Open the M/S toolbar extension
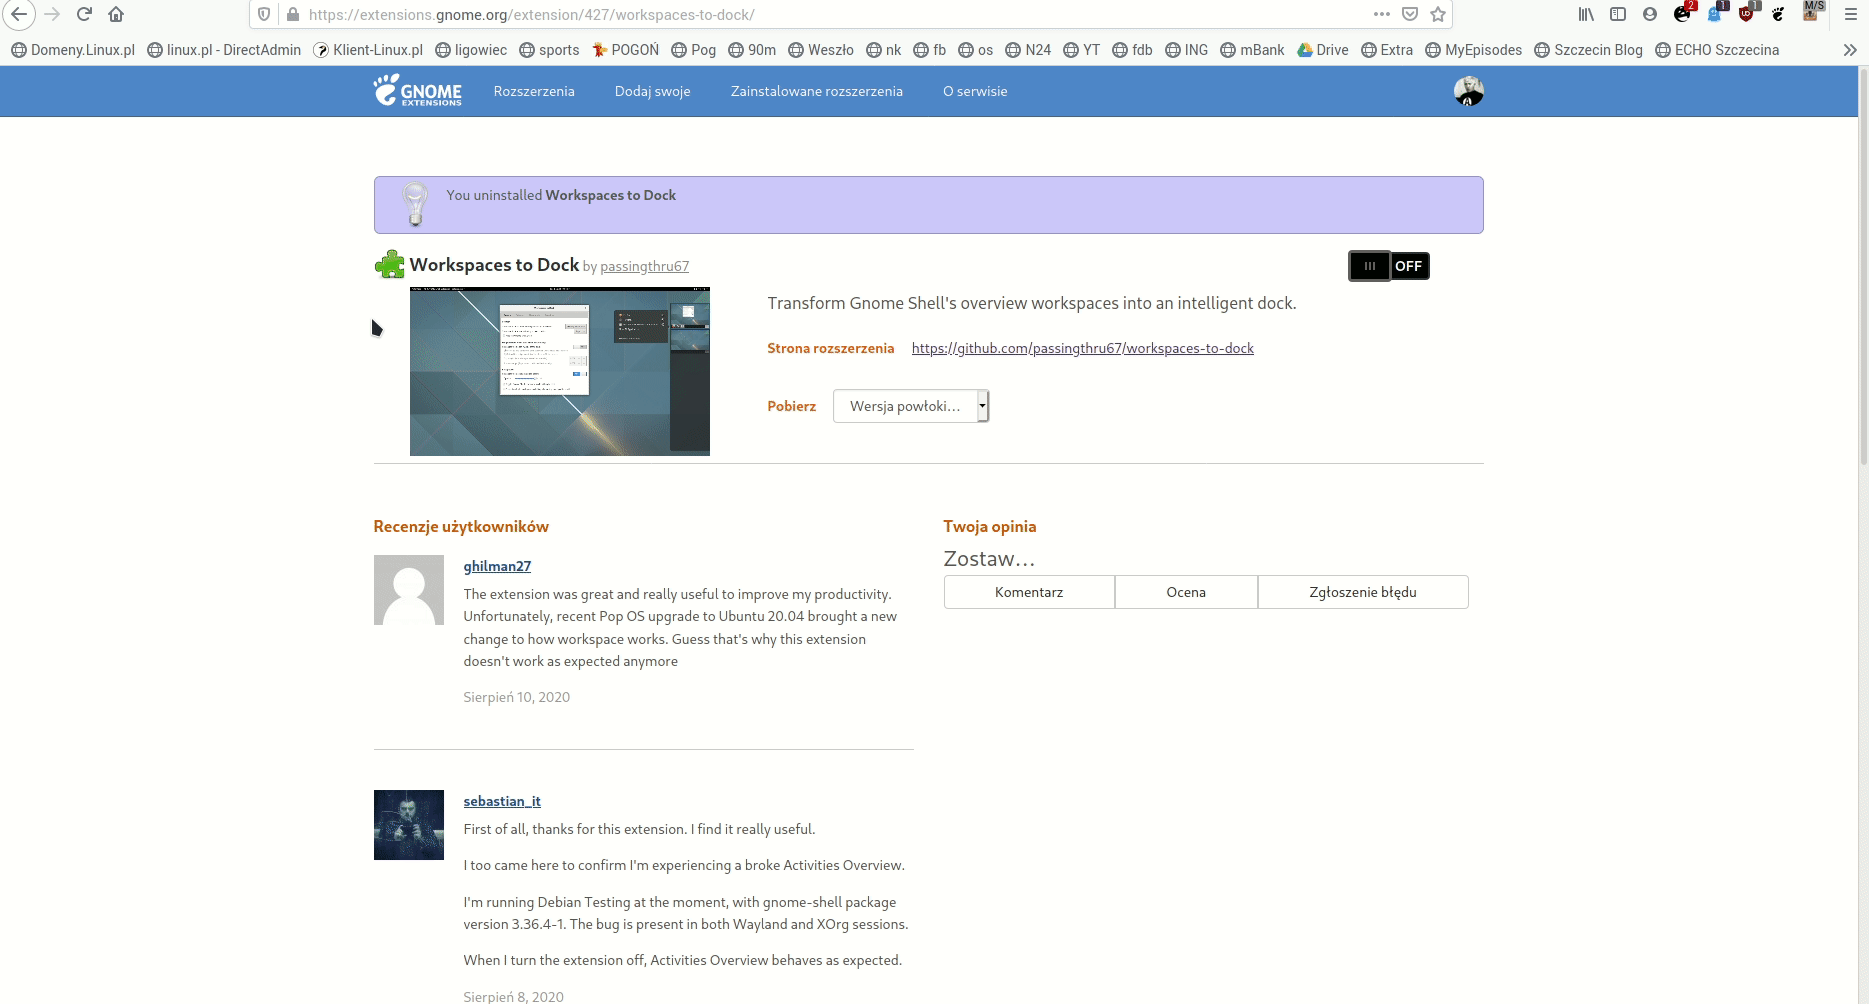Viewport: 1869px width, 1004px height. (x=1813, y=12)
